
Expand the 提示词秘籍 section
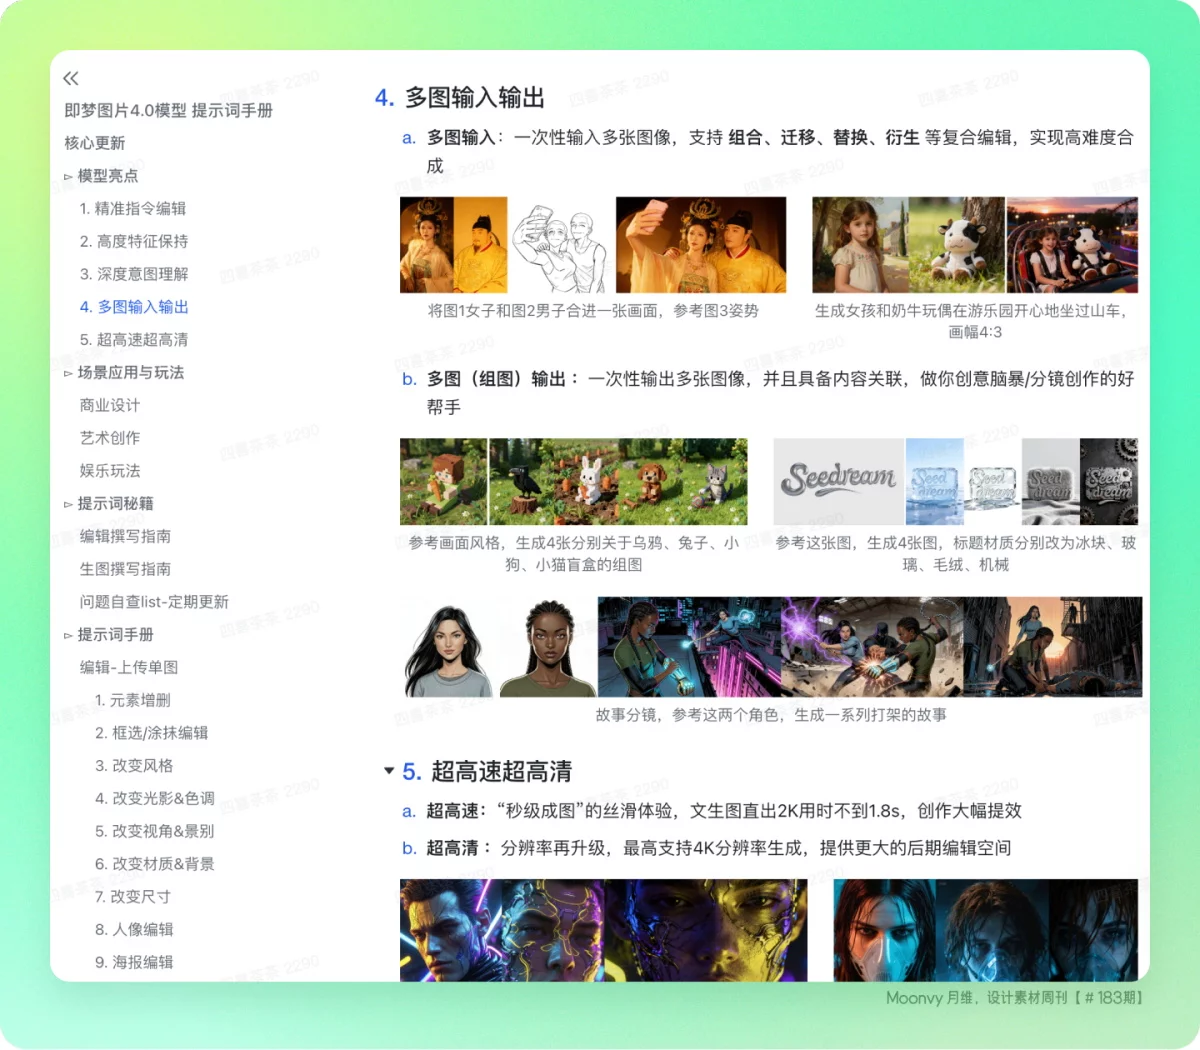[x=70, y=503]
